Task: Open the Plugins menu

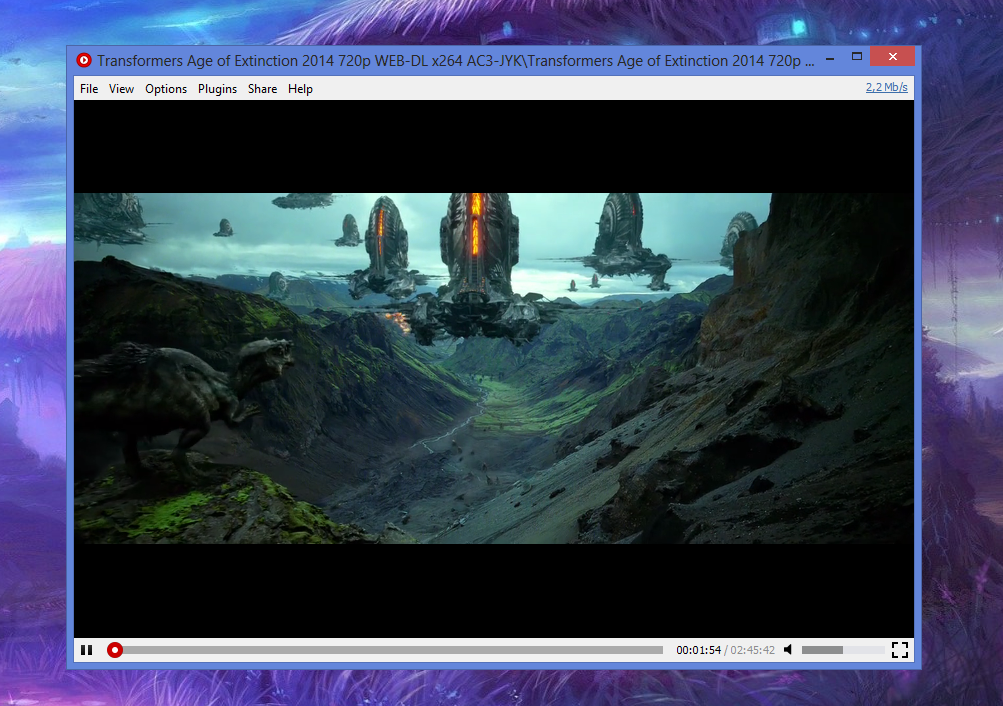Action: pyautogui.click(x=217, y=89)
